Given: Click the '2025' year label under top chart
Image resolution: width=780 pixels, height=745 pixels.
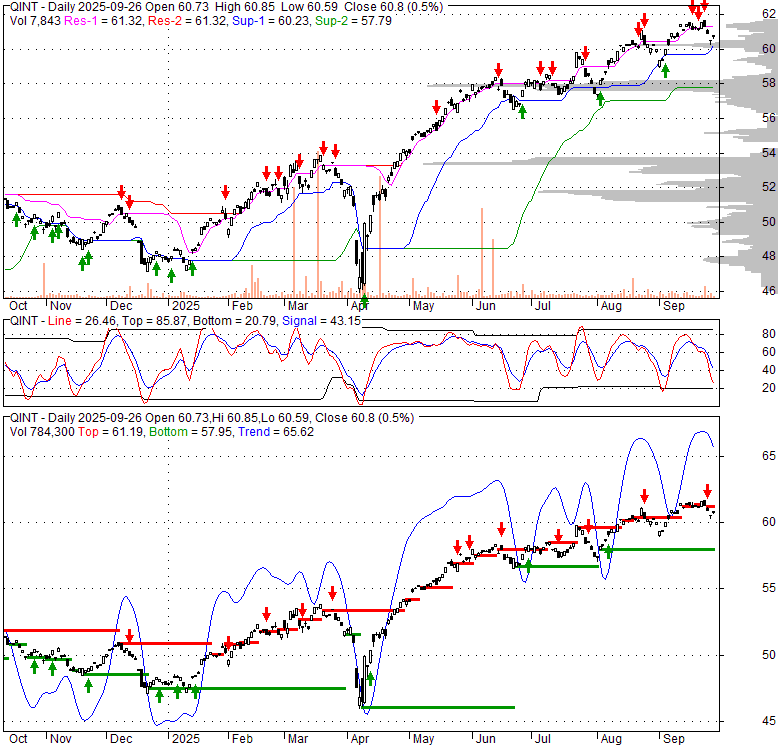Looking at the screenshot, I should click(186, 306).
